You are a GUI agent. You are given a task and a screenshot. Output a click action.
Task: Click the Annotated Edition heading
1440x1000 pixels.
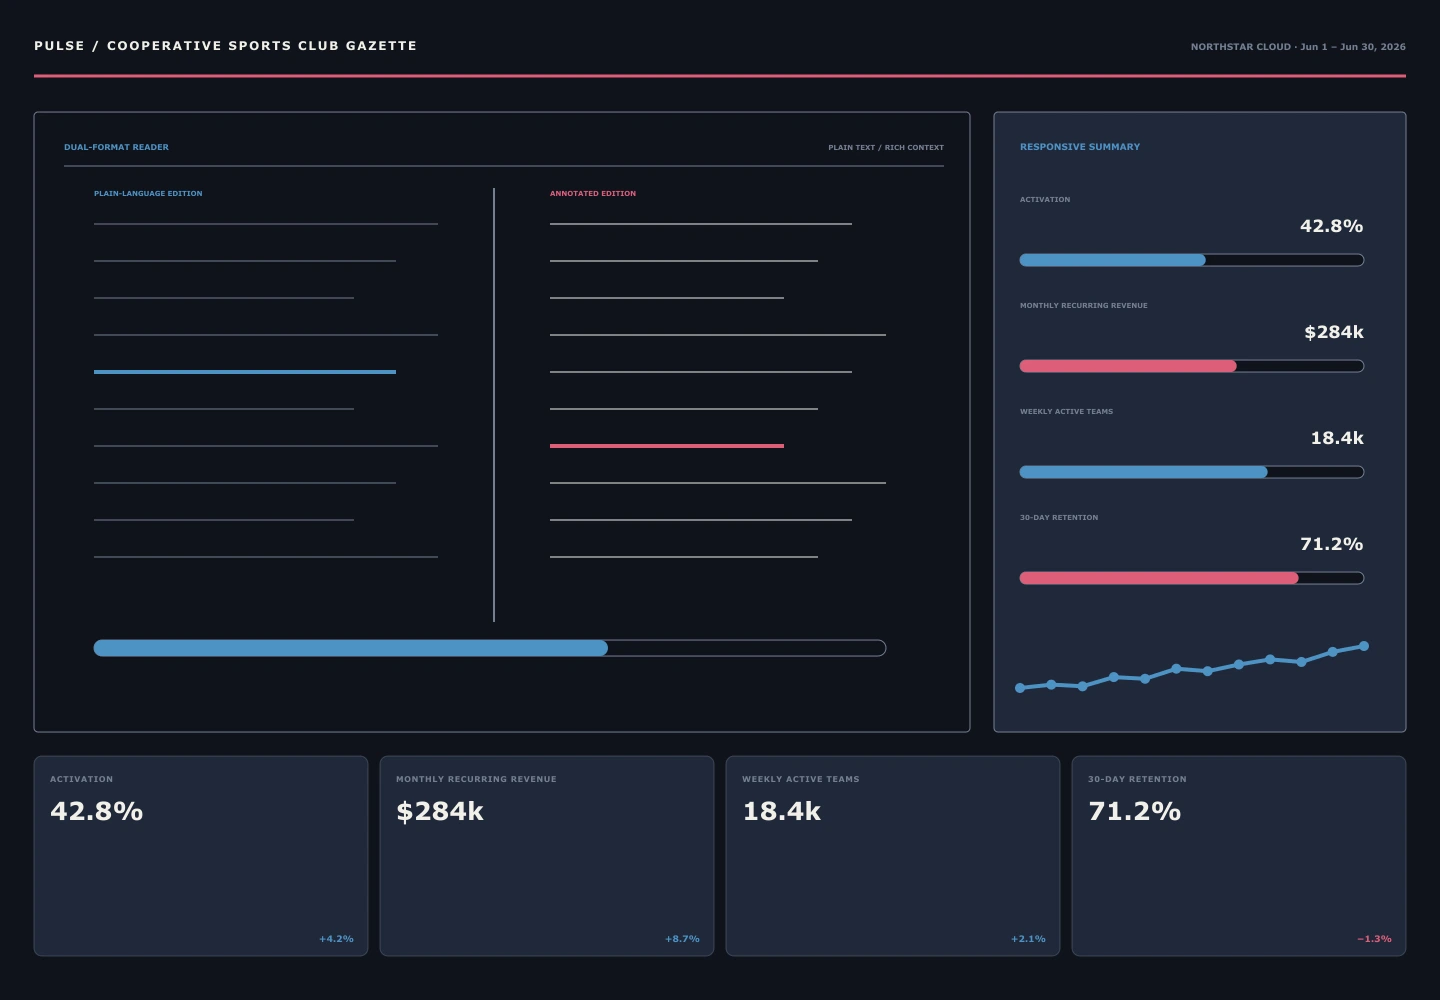(593, 193)
